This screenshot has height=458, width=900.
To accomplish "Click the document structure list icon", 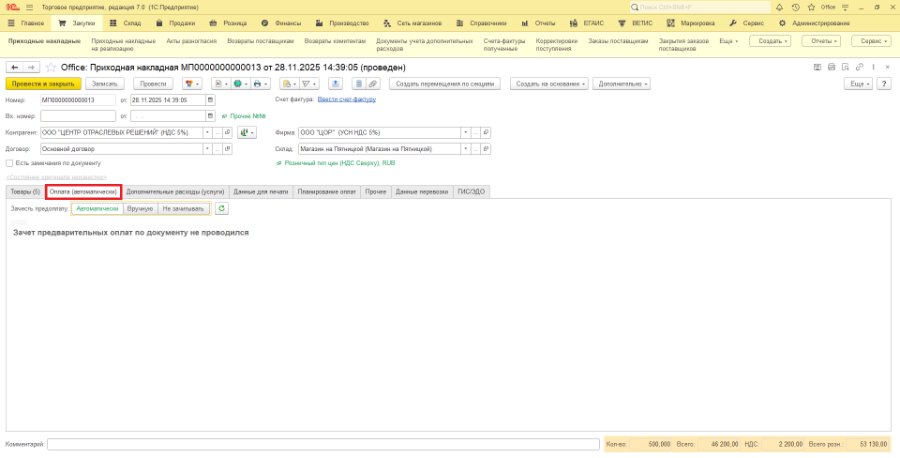I will (x=359, y=84).
